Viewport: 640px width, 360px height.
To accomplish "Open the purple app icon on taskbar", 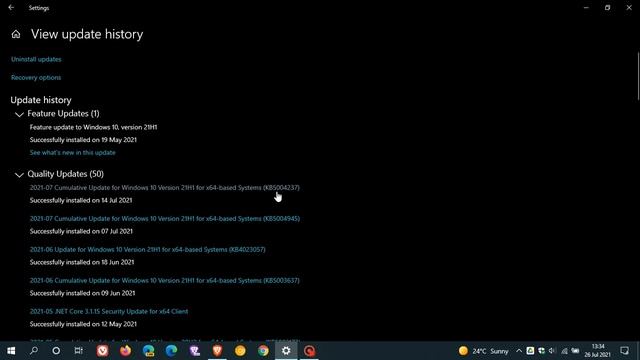I will point(195,351).
